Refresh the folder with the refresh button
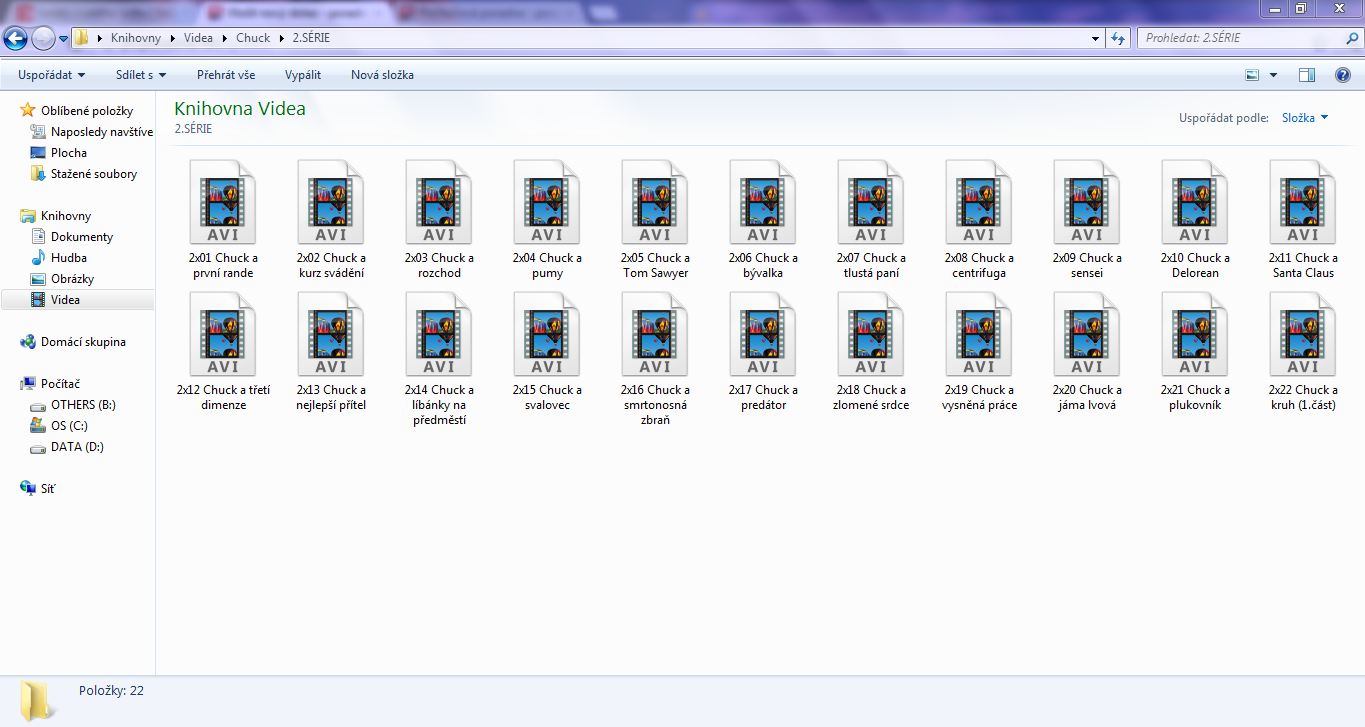This screenshot has height=727, width=1365. click(x=1119, y=38)
